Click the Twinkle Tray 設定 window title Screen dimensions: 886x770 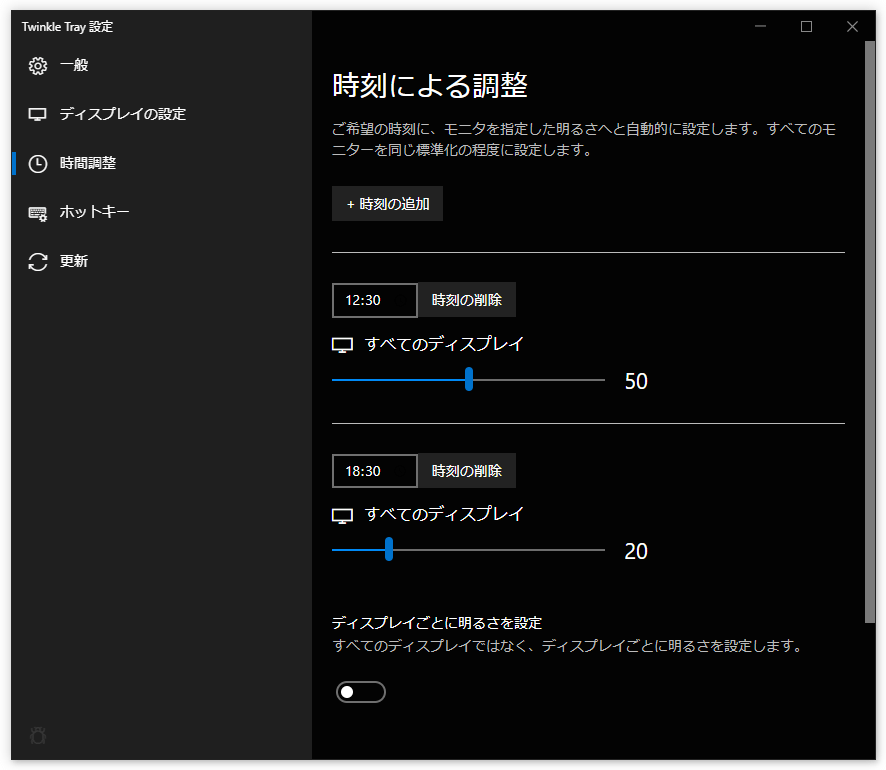[x=67, y=27]
